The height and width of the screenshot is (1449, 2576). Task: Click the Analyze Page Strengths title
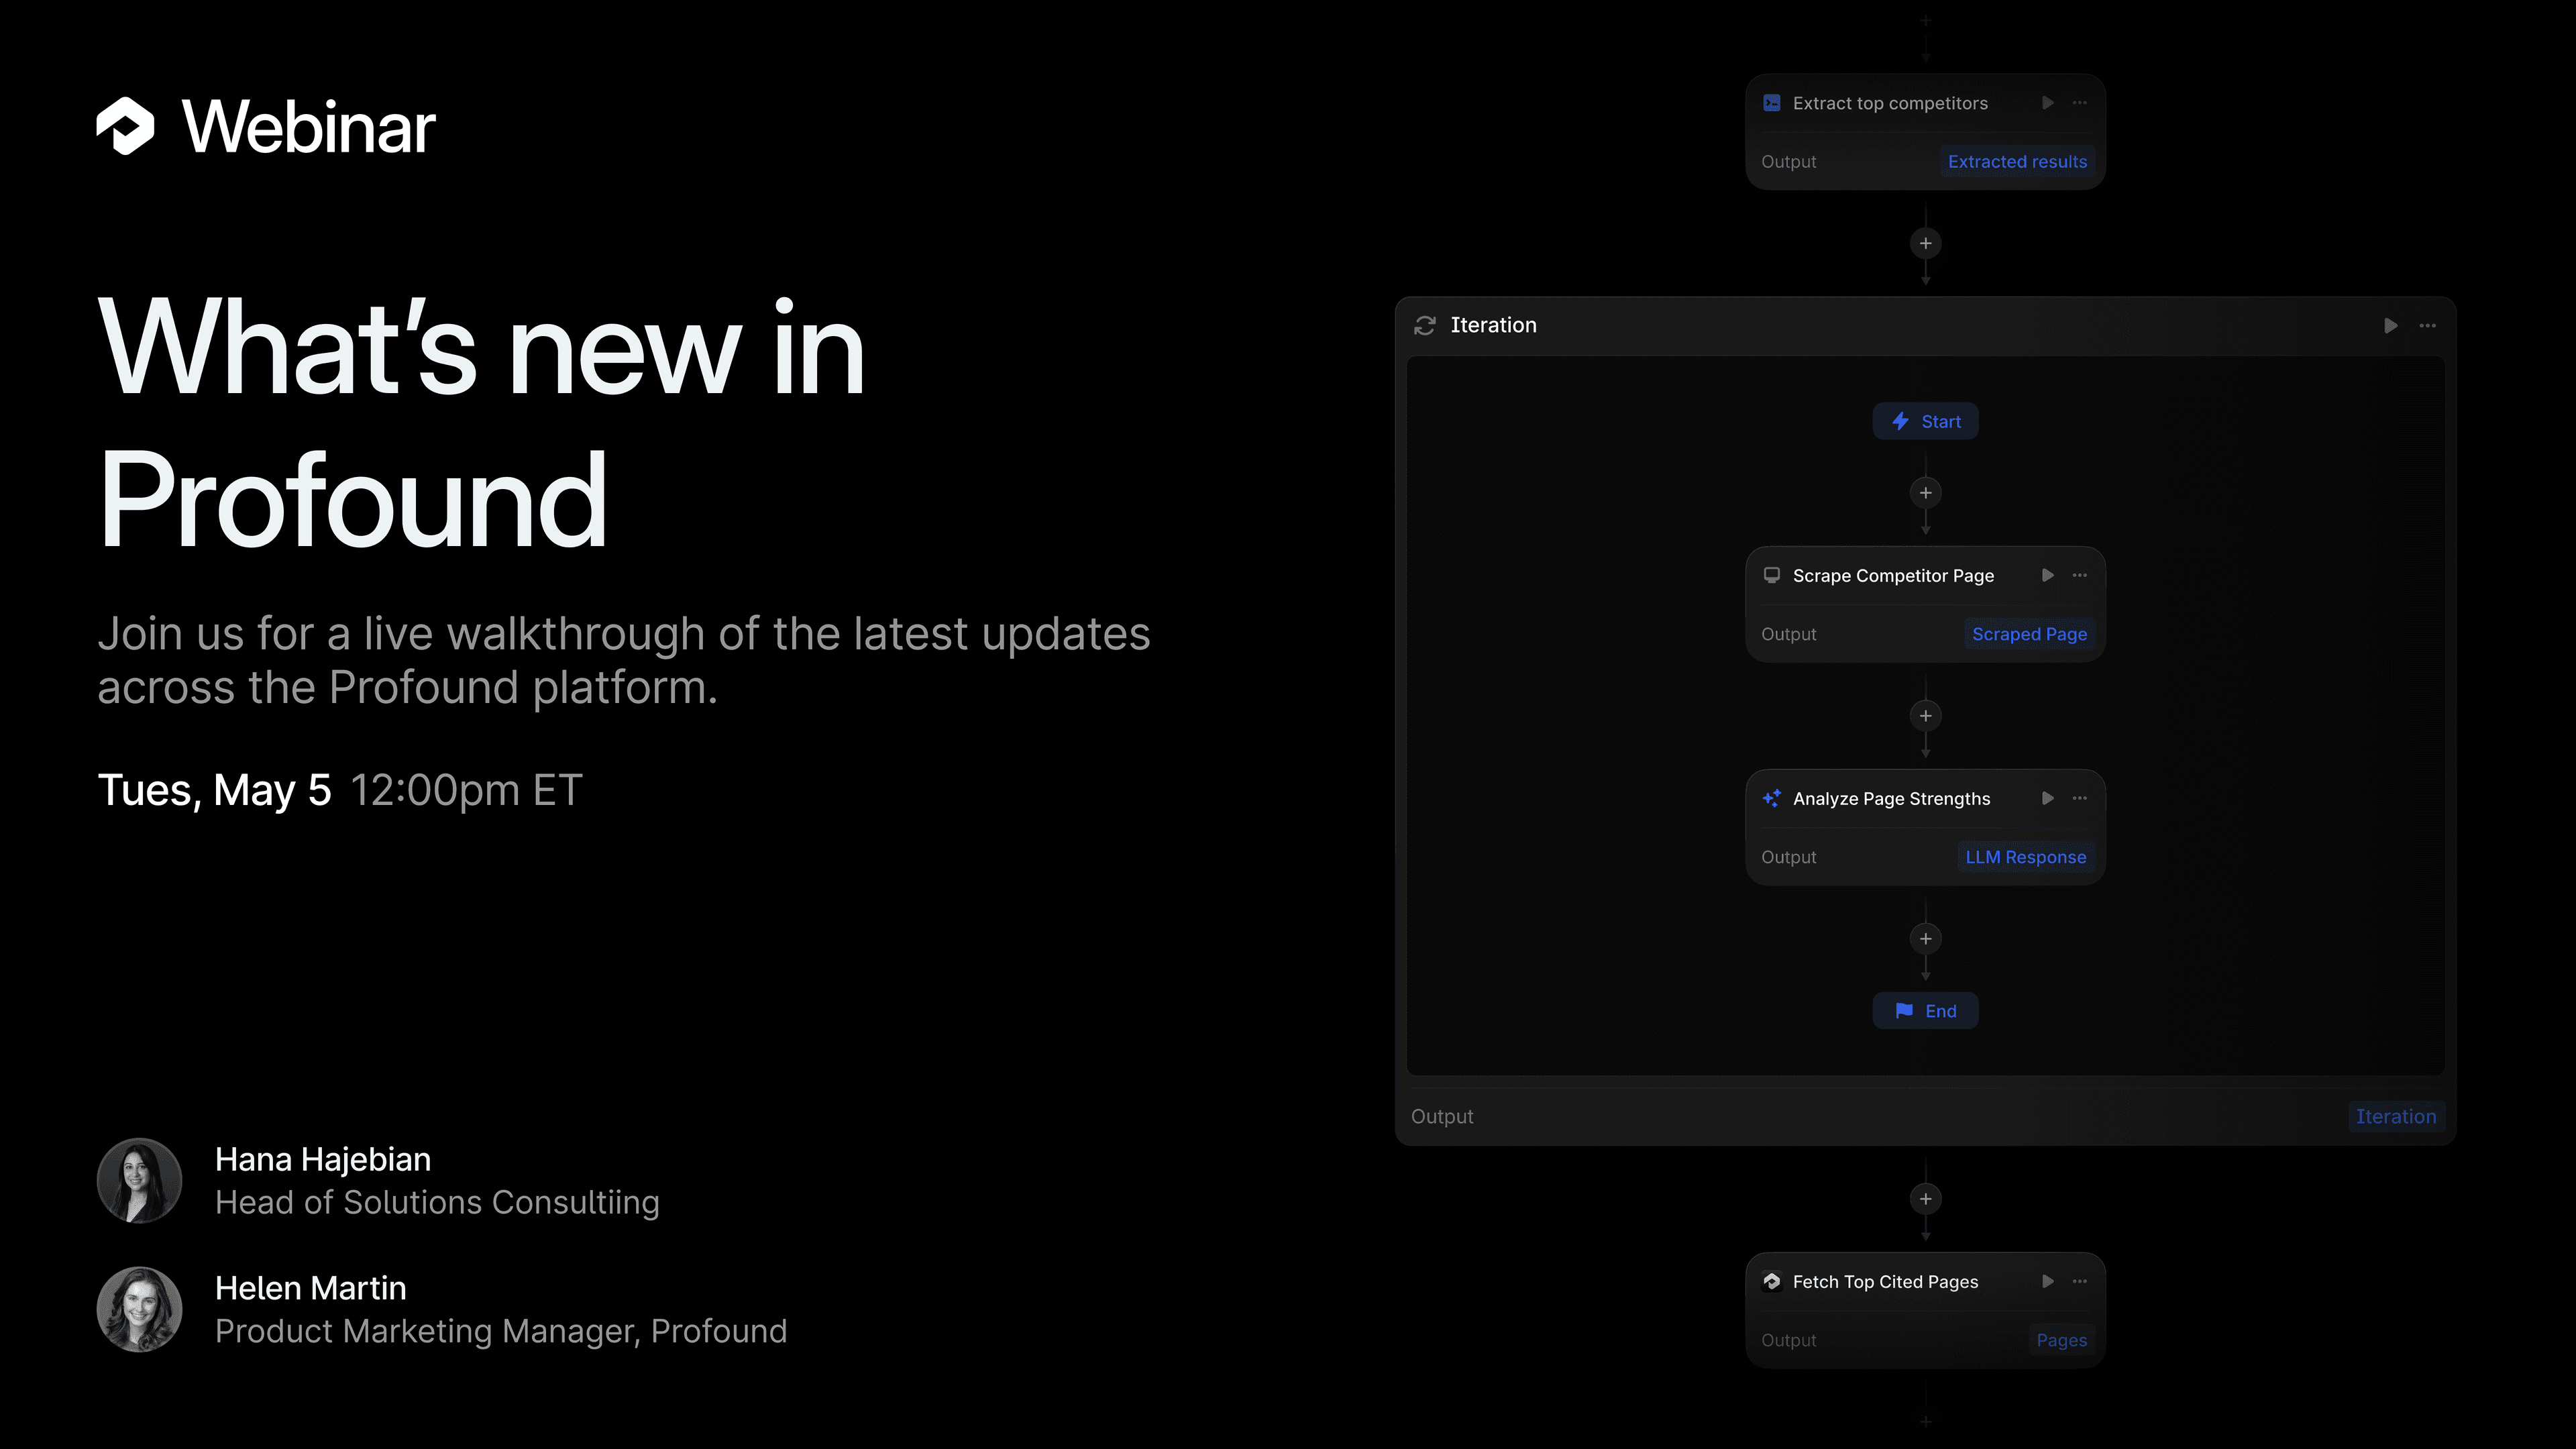1891,798
